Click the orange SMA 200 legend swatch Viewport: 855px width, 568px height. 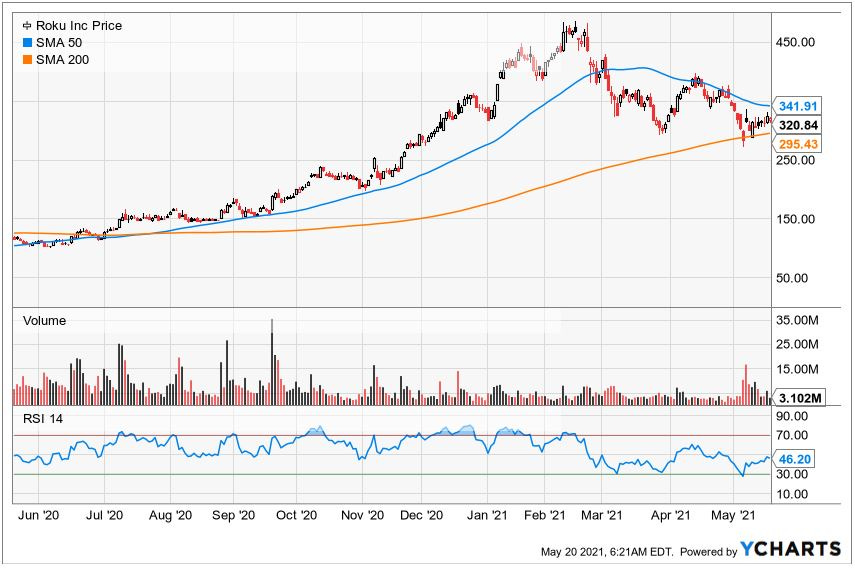pyautogui.click(x=27, y=60)
